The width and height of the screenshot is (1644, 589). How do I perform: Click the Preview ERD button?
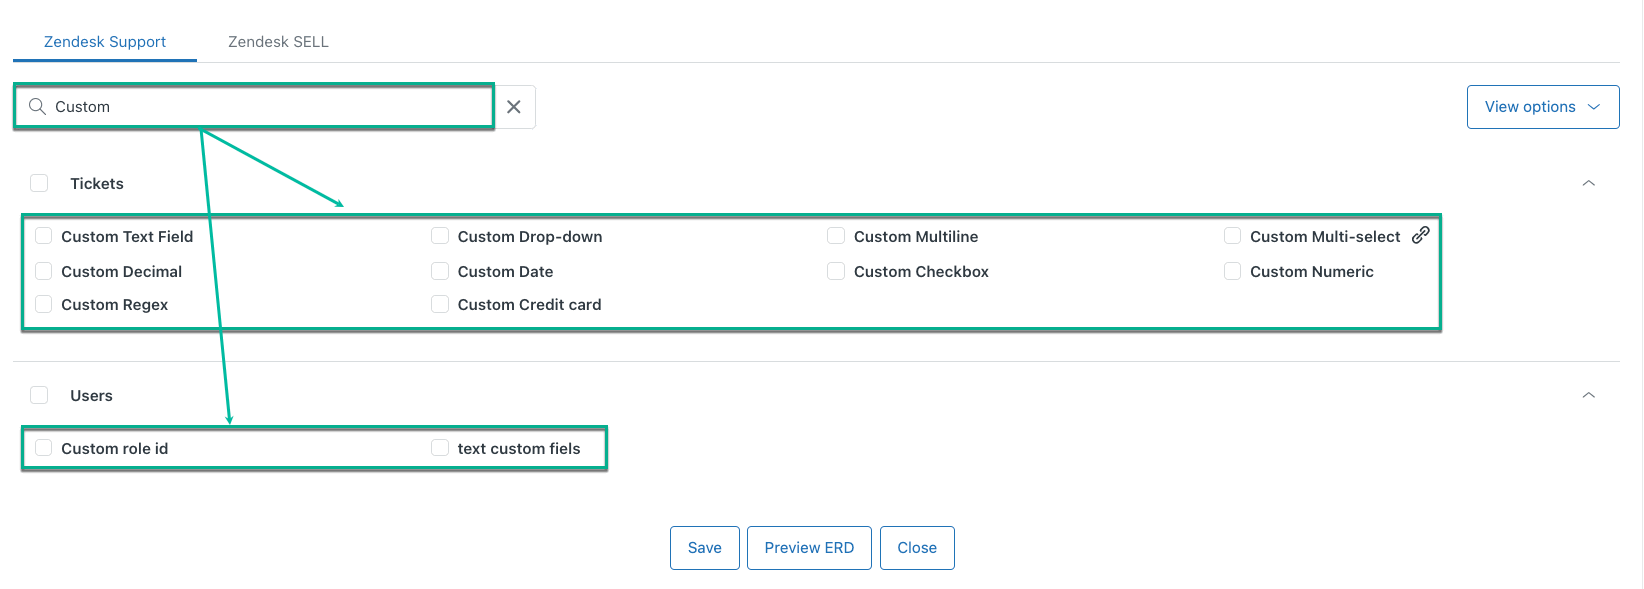pos(809,548)
